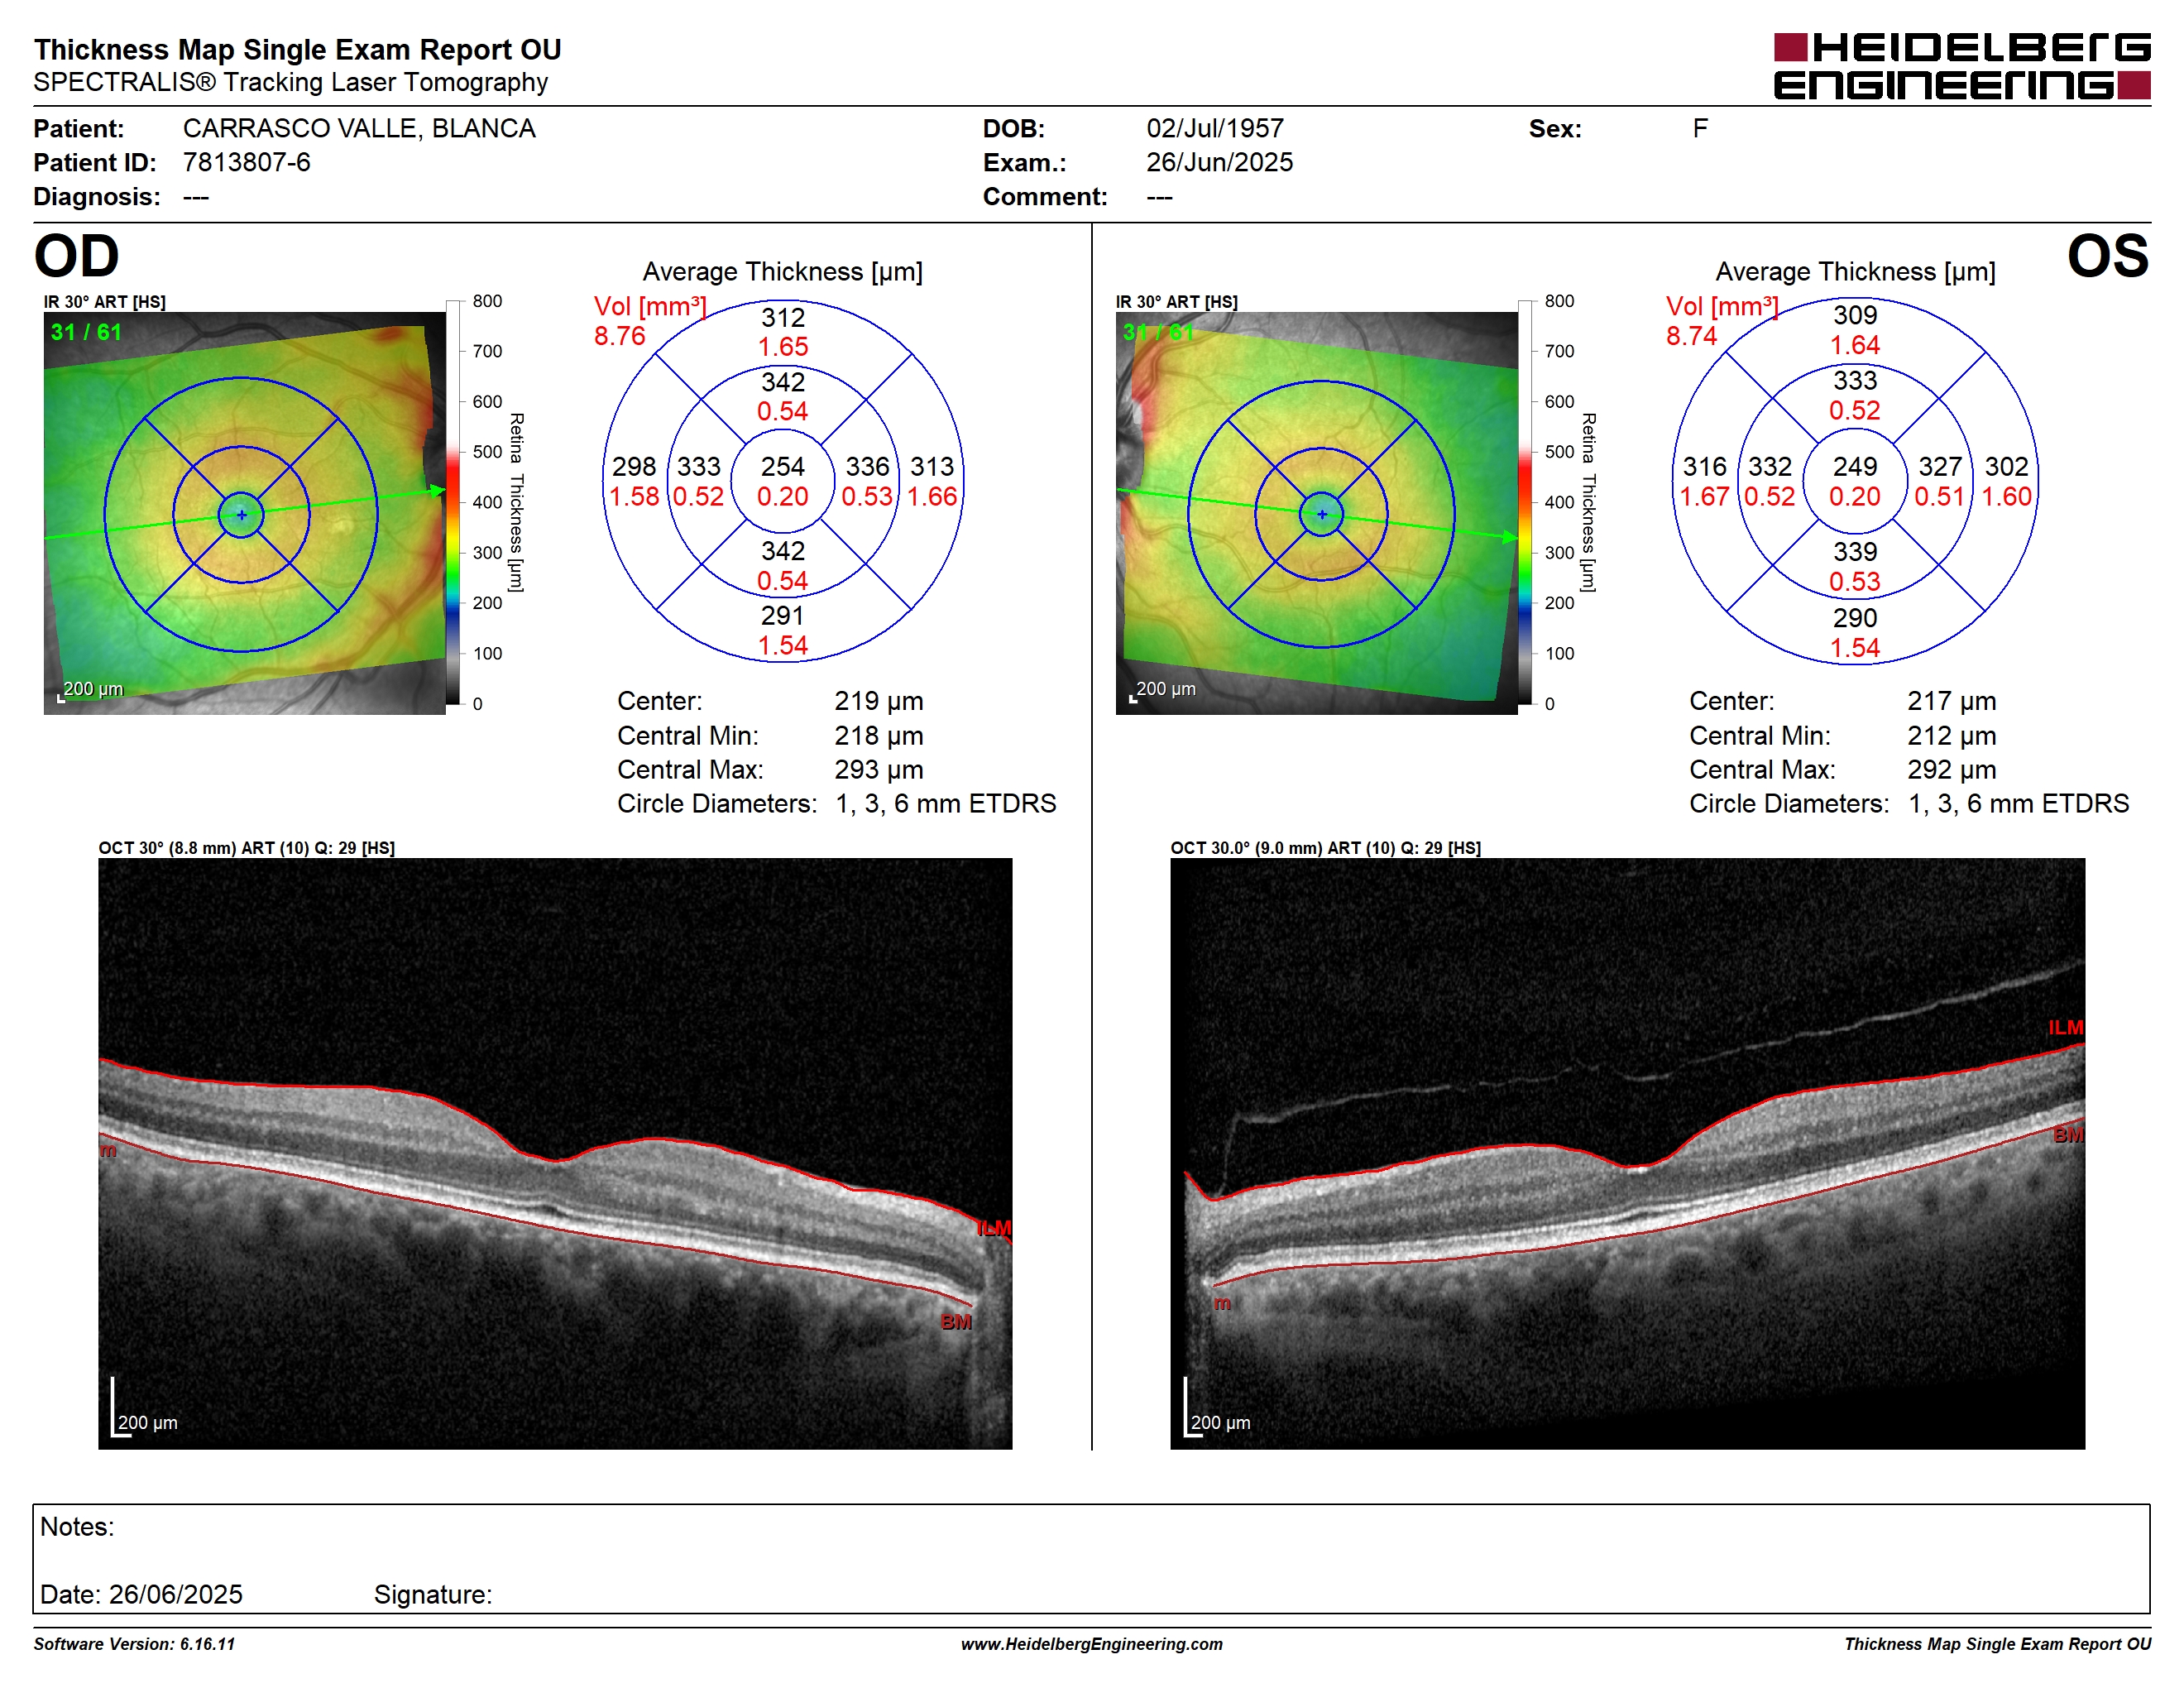Select OD total volume 8.76
2184x1688 pixels.
click(x=620, y=336)
